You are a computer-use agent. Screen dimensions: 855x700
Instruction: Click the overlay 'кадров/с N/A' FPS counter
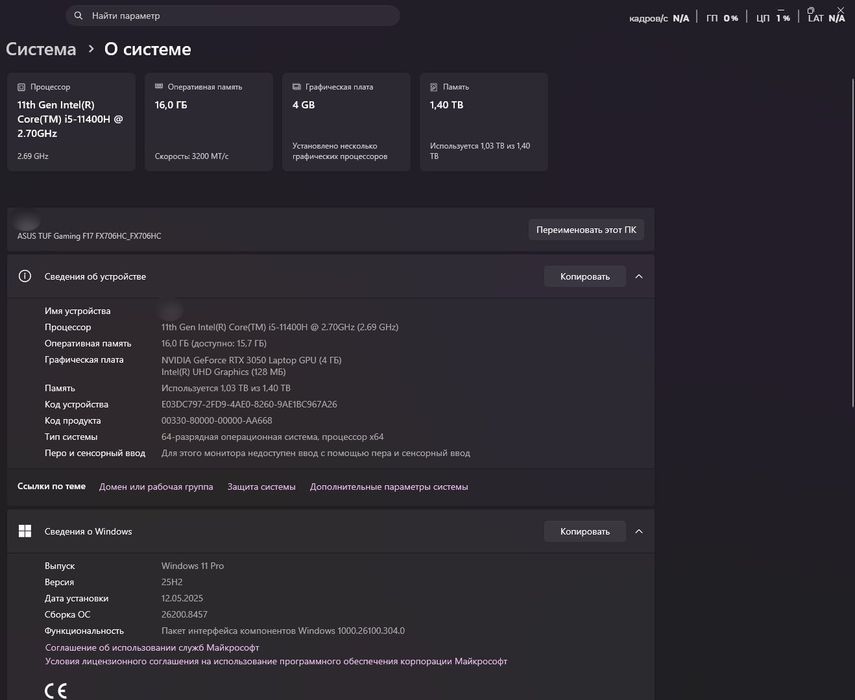(x=659, y=19)
